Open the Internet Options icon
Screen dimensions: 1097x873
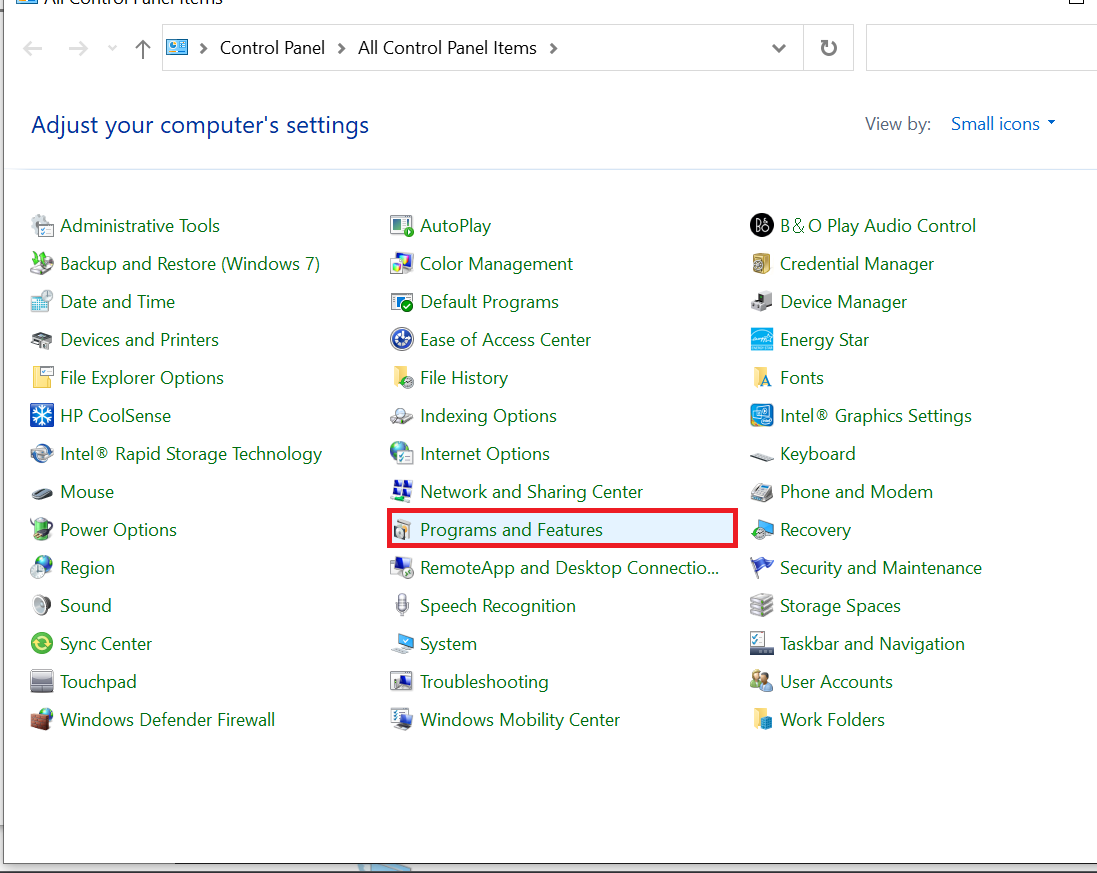(x=402, y=453)
